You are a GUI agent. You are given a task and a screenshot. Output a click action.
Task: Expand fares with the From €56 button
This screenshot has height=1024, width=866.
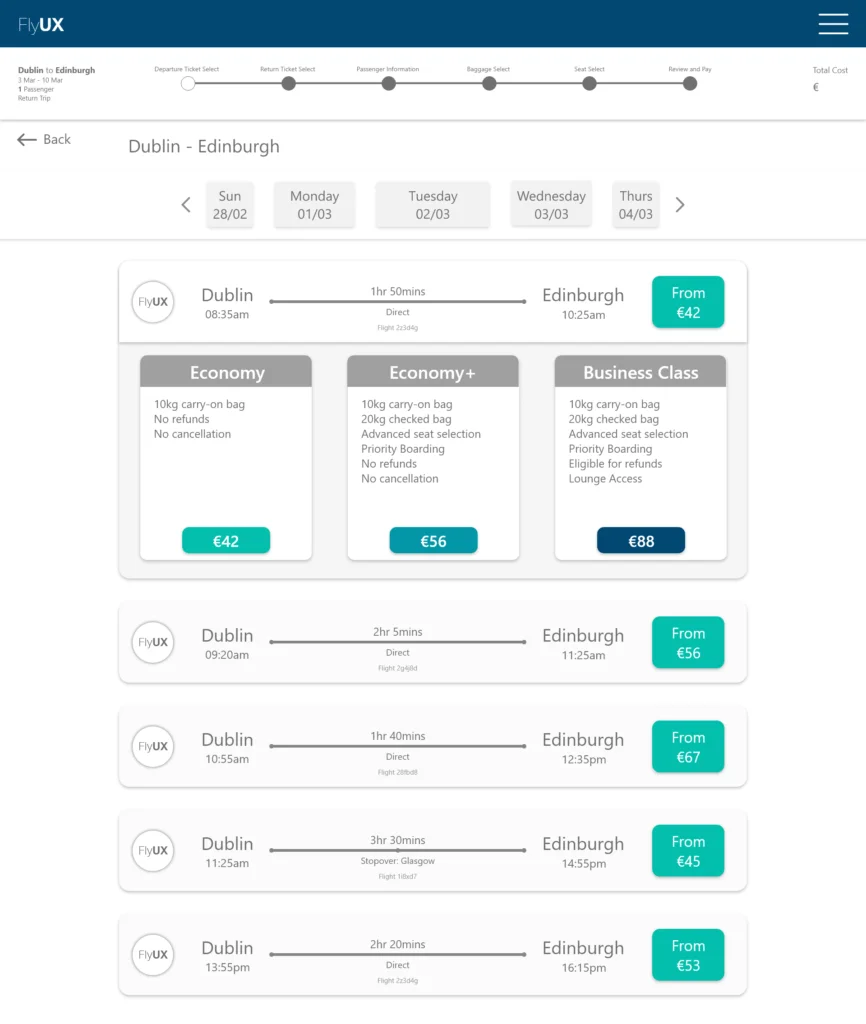coord(688,643)
